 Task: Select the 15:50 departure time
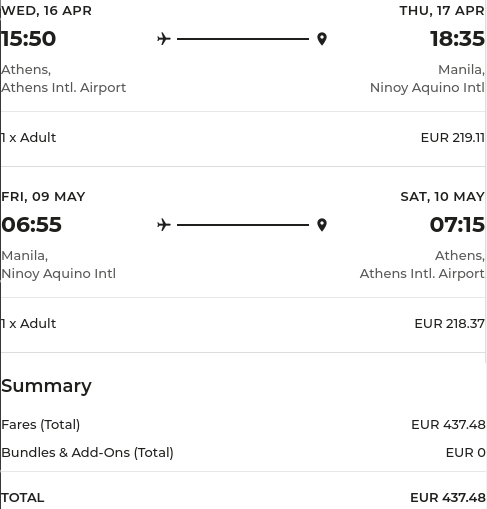29,39
